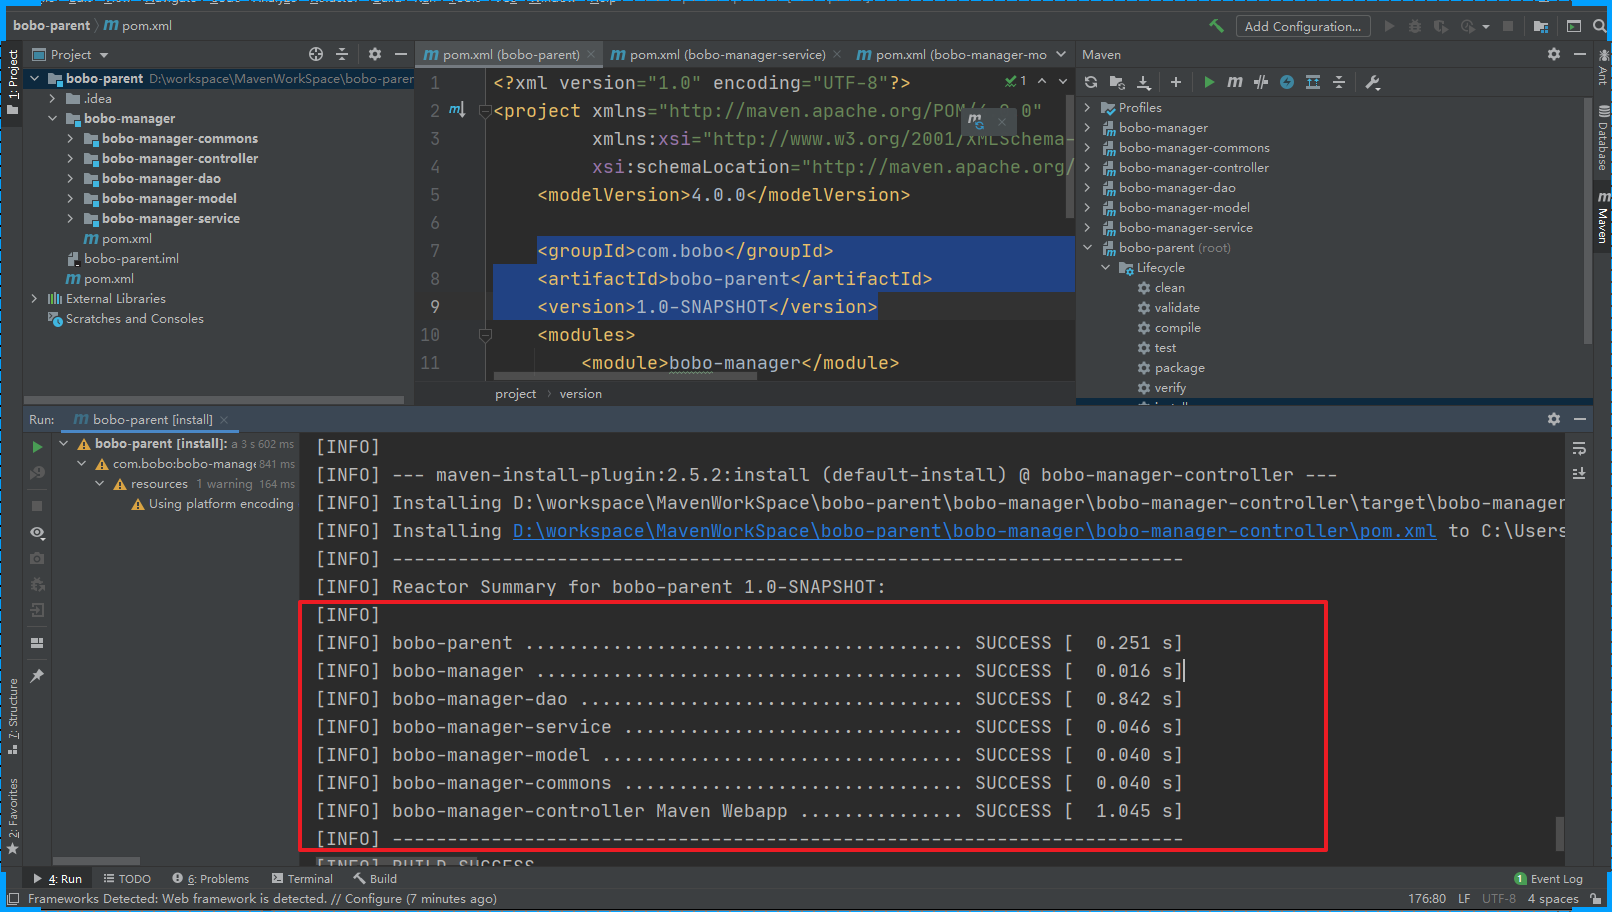The height and width of the screenshot is (912, 1612).
Task: Toggle the 1: Project tool window button
Action: pyautogui.click(x=13, y=80)
